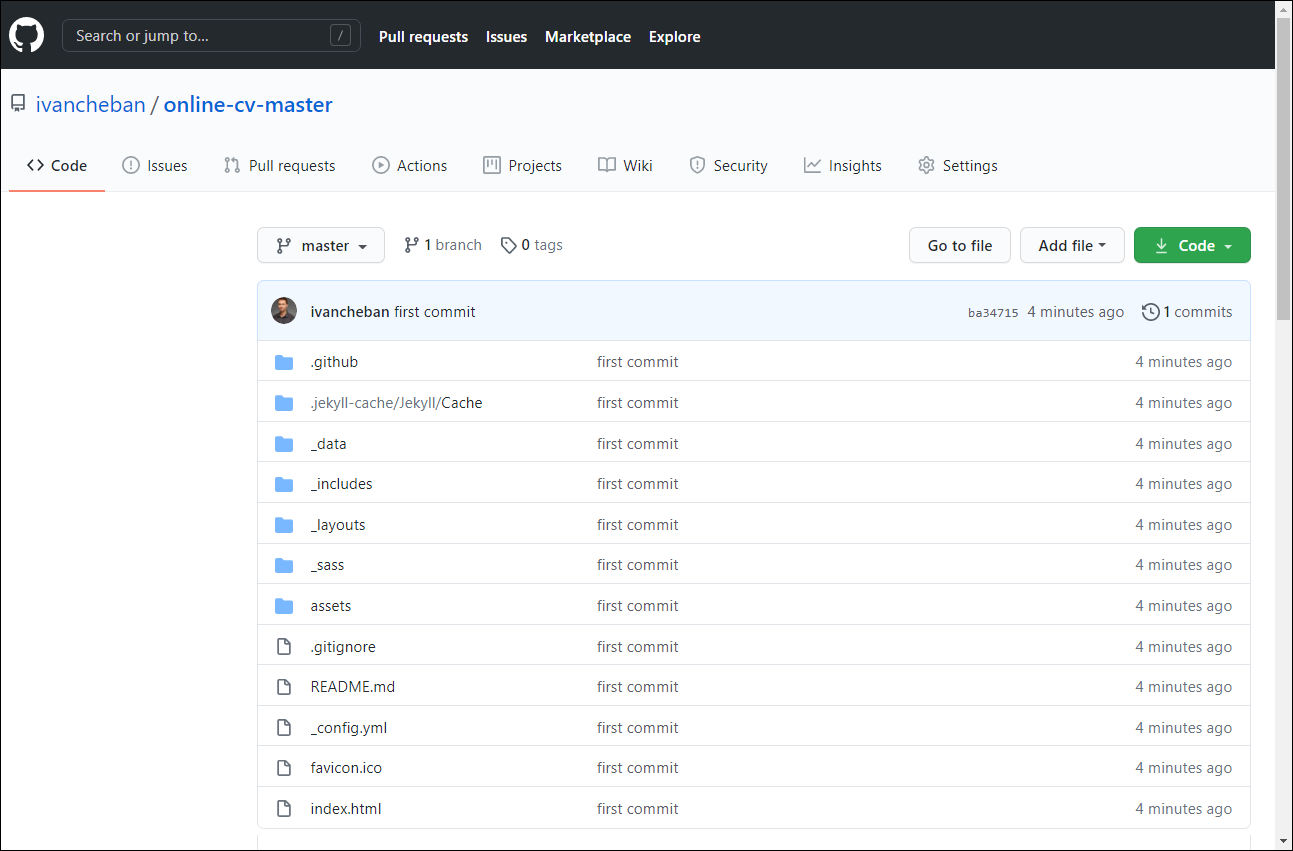Click the scrollbar down arrow
The height and width of the screenshot is (851, 1293).
[x=1284, y=841]
